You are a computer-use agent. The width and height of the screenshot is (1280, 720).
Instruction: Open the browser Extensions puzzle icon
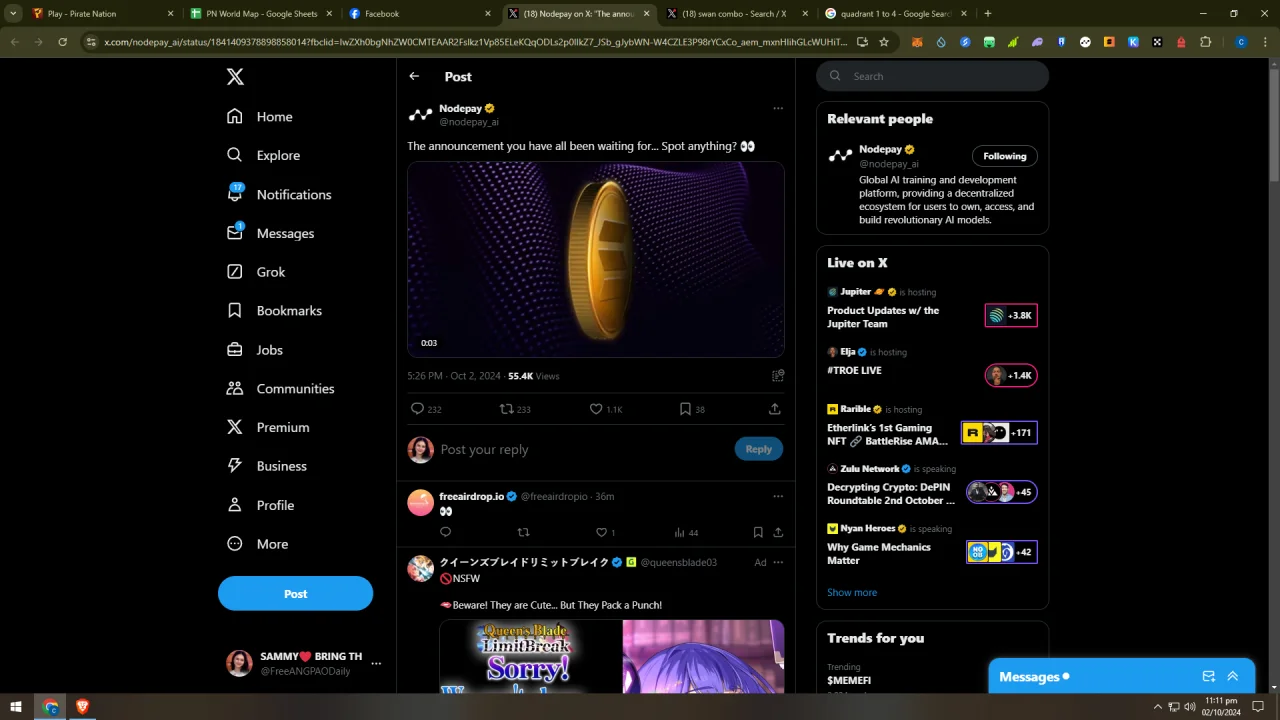point(1205,42)
